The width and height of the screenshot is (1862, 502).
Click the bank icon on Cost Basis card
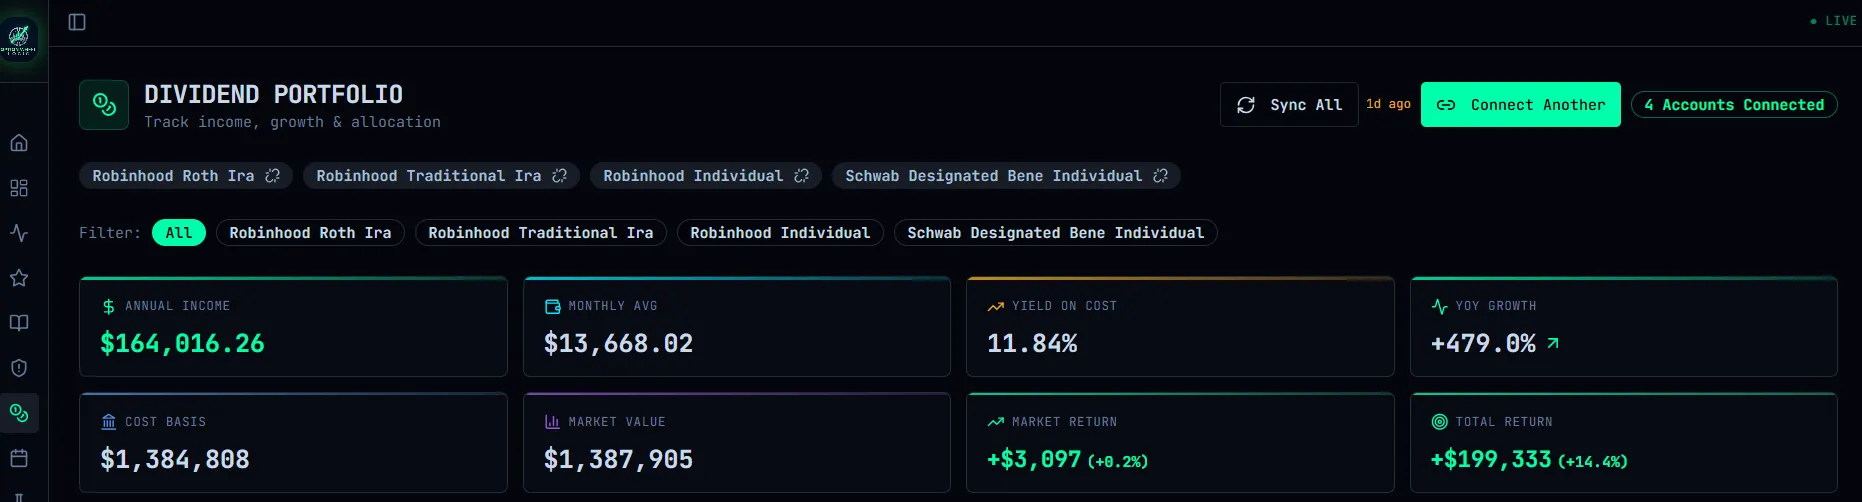coord(108,422)
